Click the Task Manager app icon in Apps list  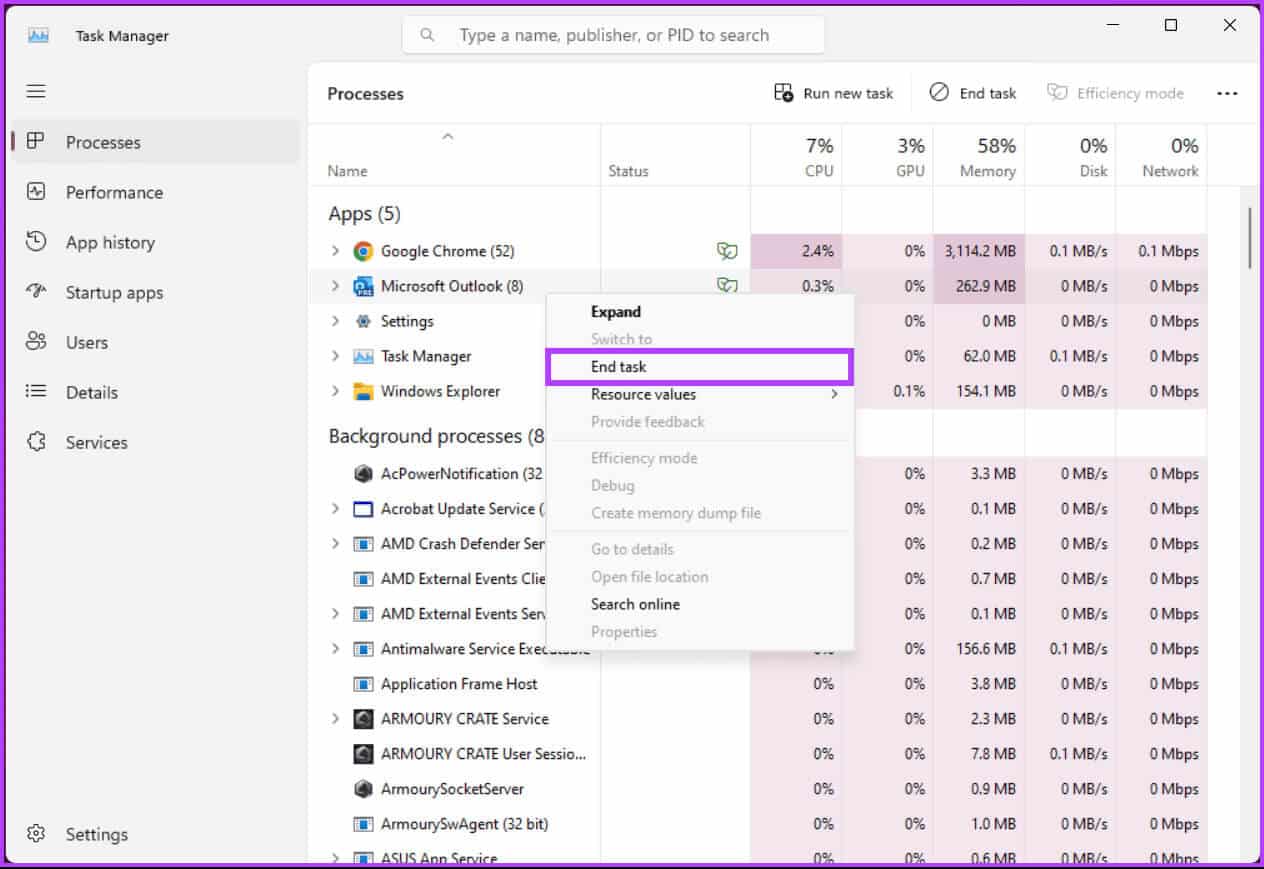[x=363, y=356]
